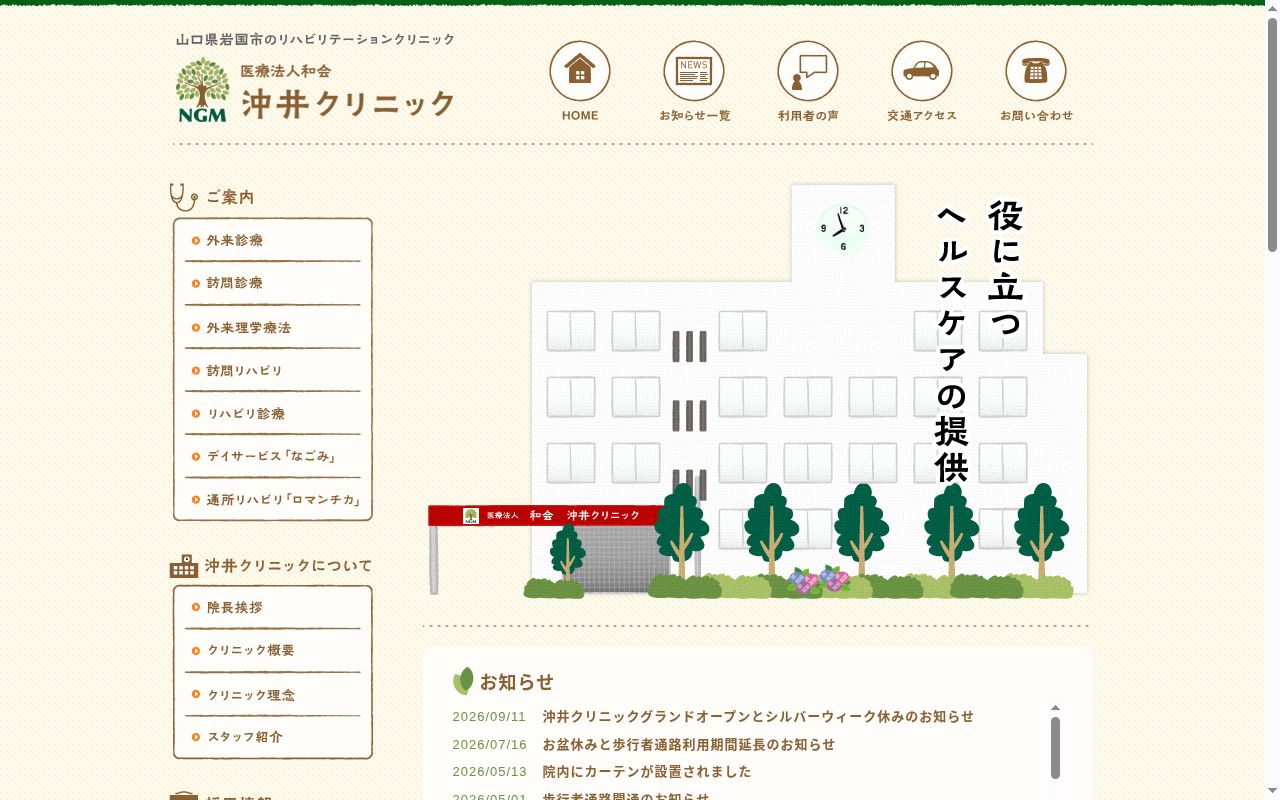Open 院長挨拶 page

click(272, 608)
